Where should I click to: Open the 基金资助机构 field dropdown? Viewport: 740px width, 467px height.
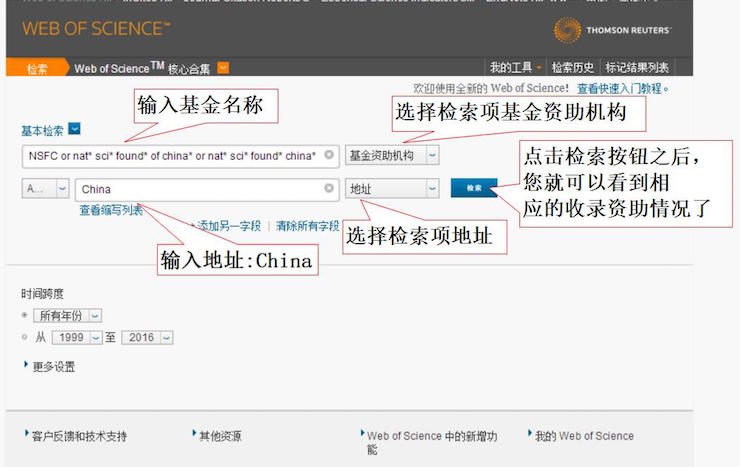[432, 156]
